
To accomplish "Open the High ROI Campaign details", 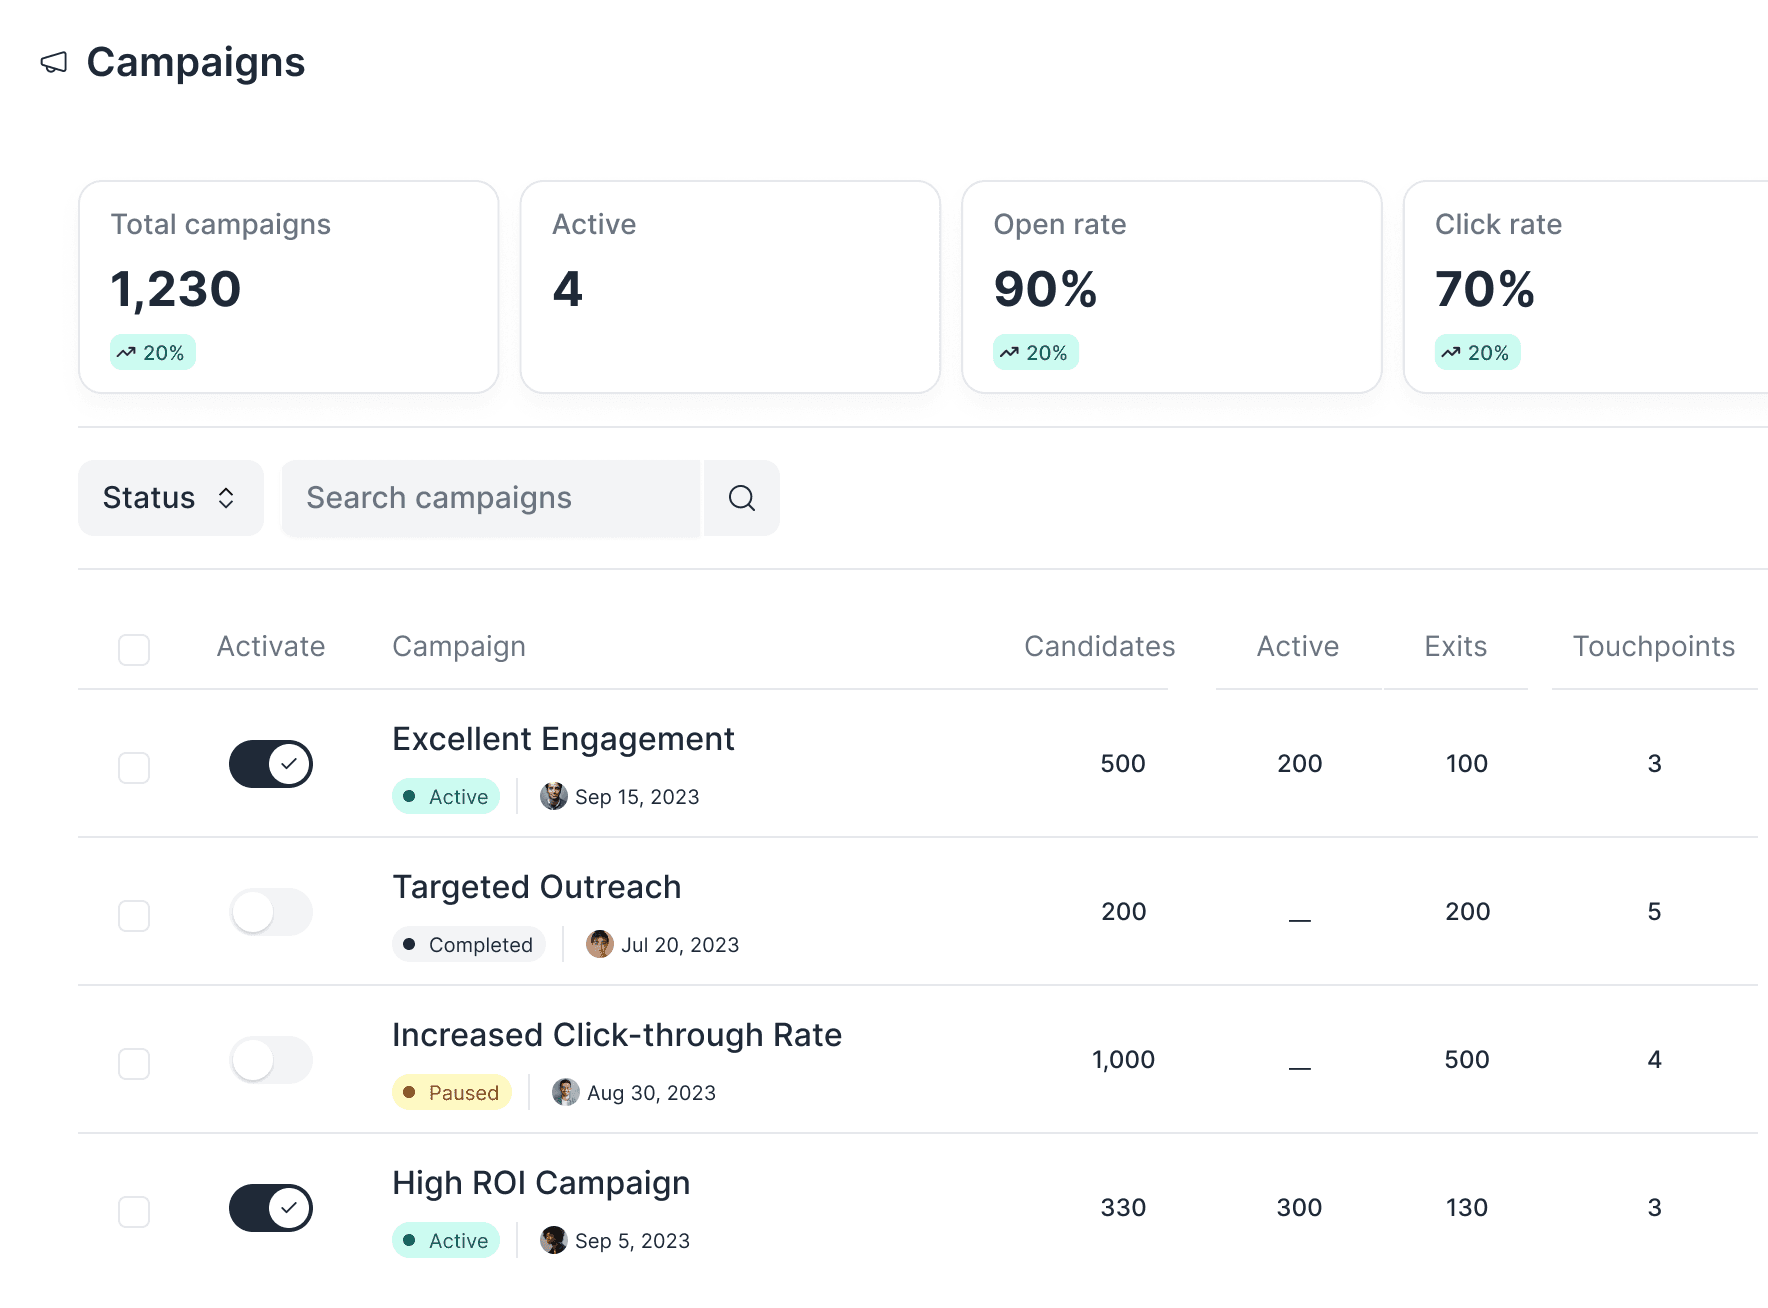I will (540, 1182).
